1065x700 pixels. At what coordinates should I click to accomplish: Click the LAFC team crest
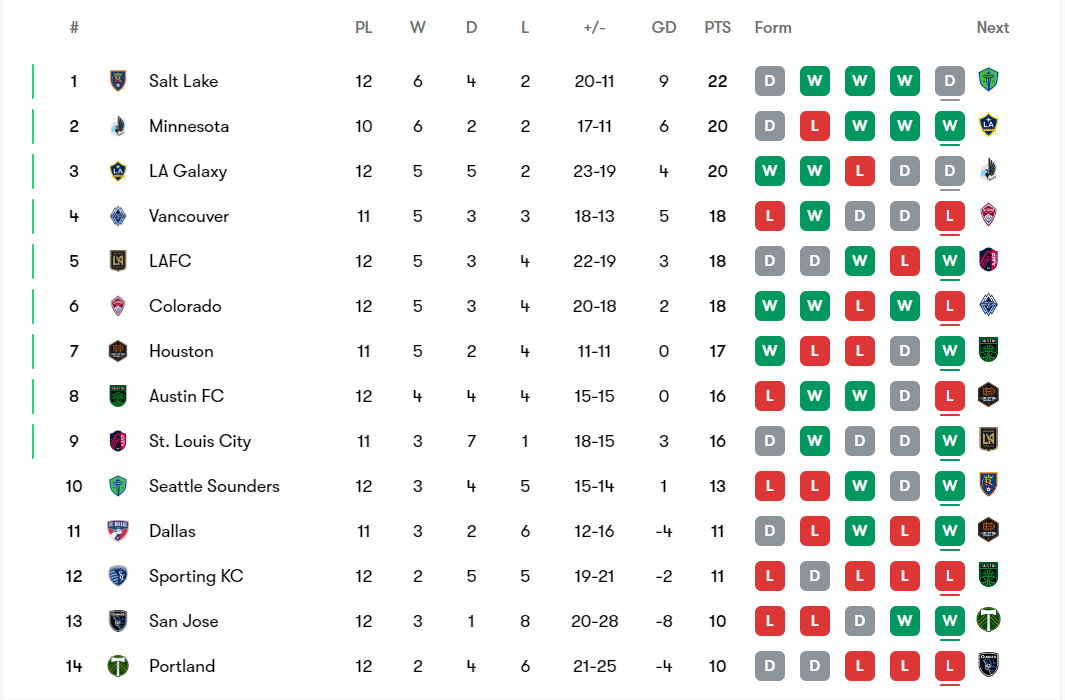click(118, 261)
